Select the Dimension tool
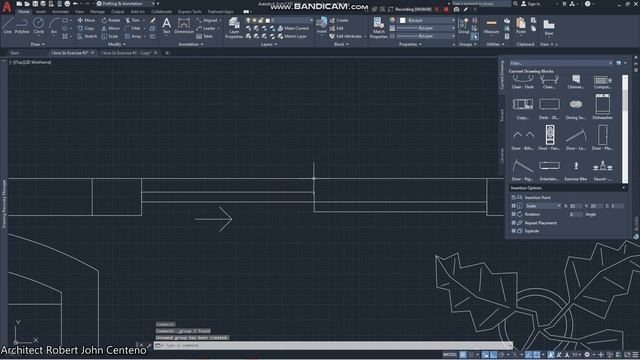 [x=184, y=26]
